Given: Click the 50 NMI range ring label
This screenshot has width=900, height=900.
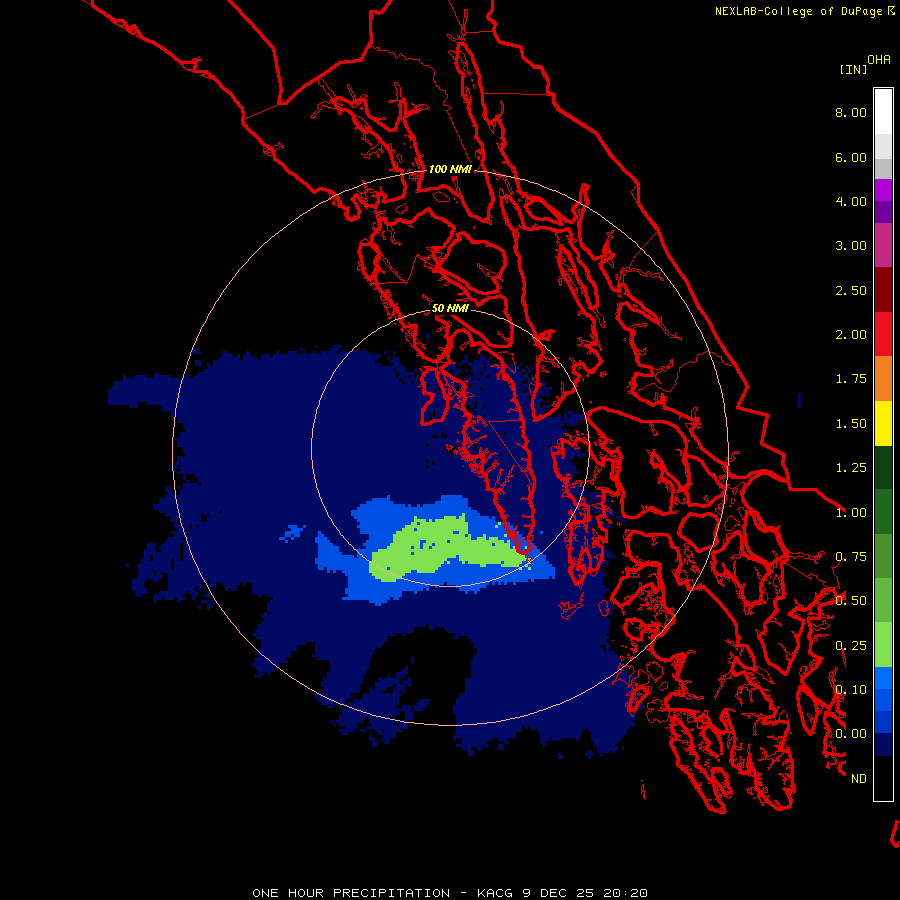Looking at the screenshot, I should click(x=450, y=308).
